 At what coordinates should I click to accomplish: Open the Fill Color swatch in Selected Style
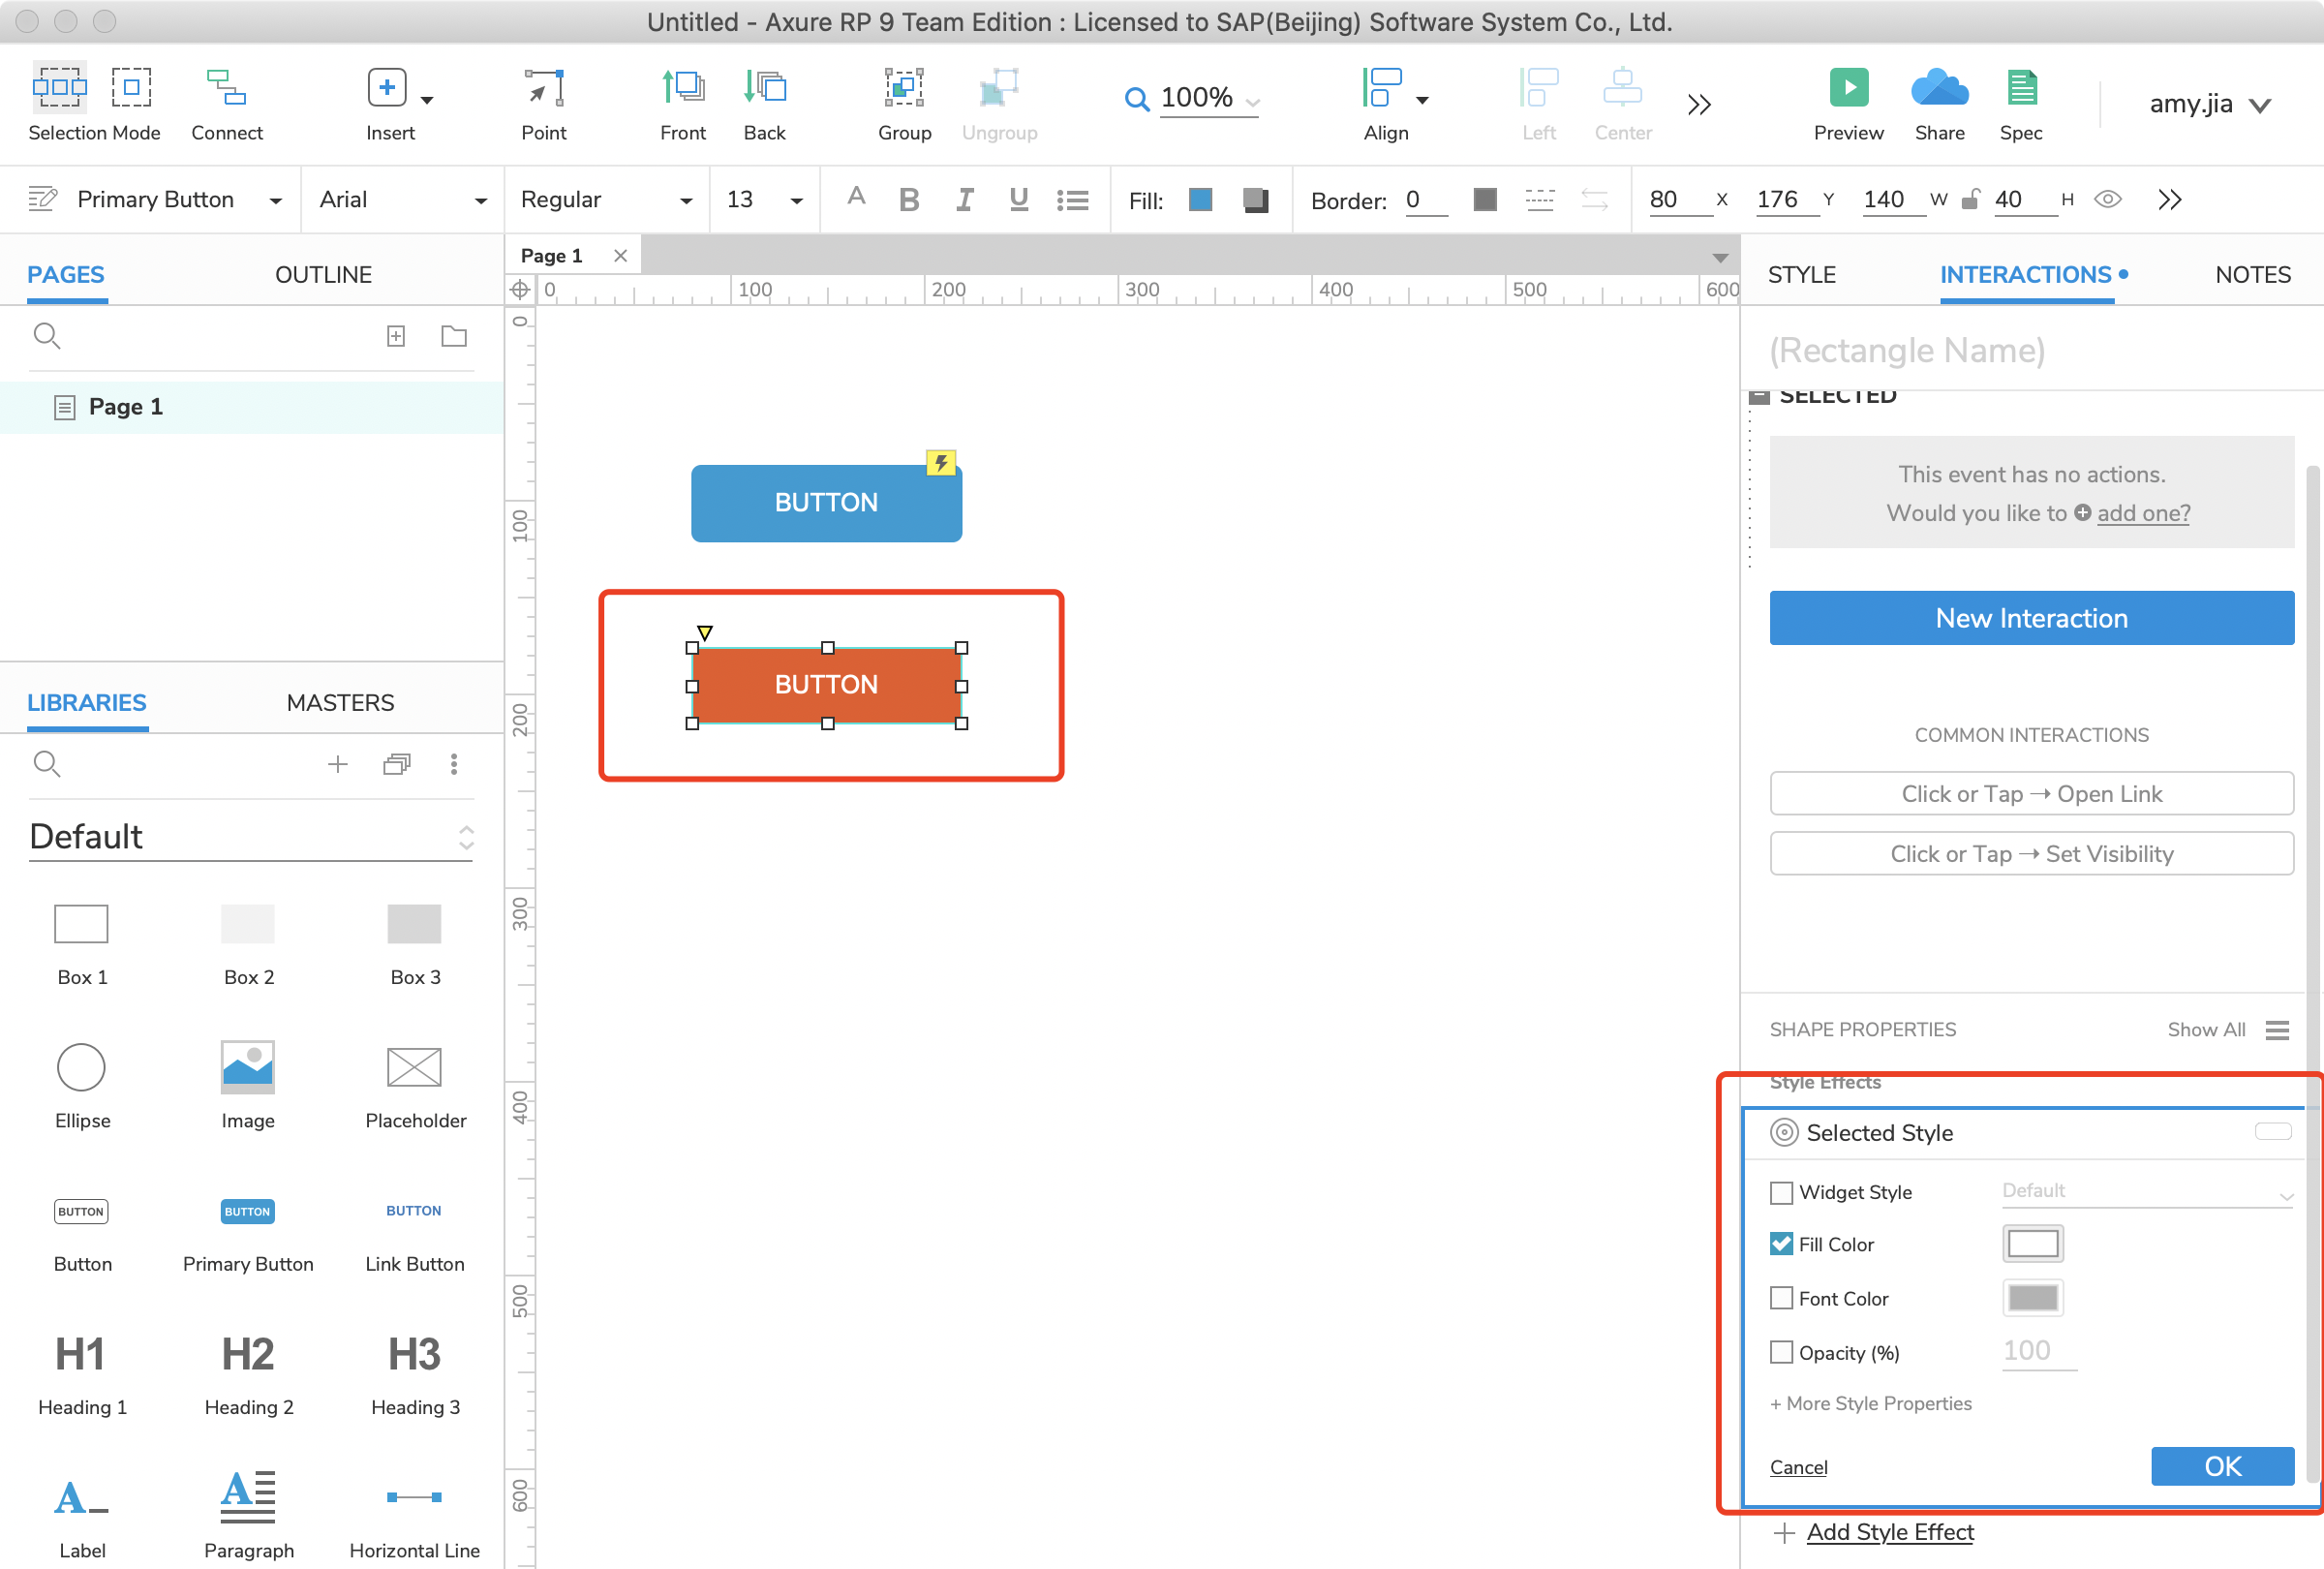click(x=2032, y=1244)
